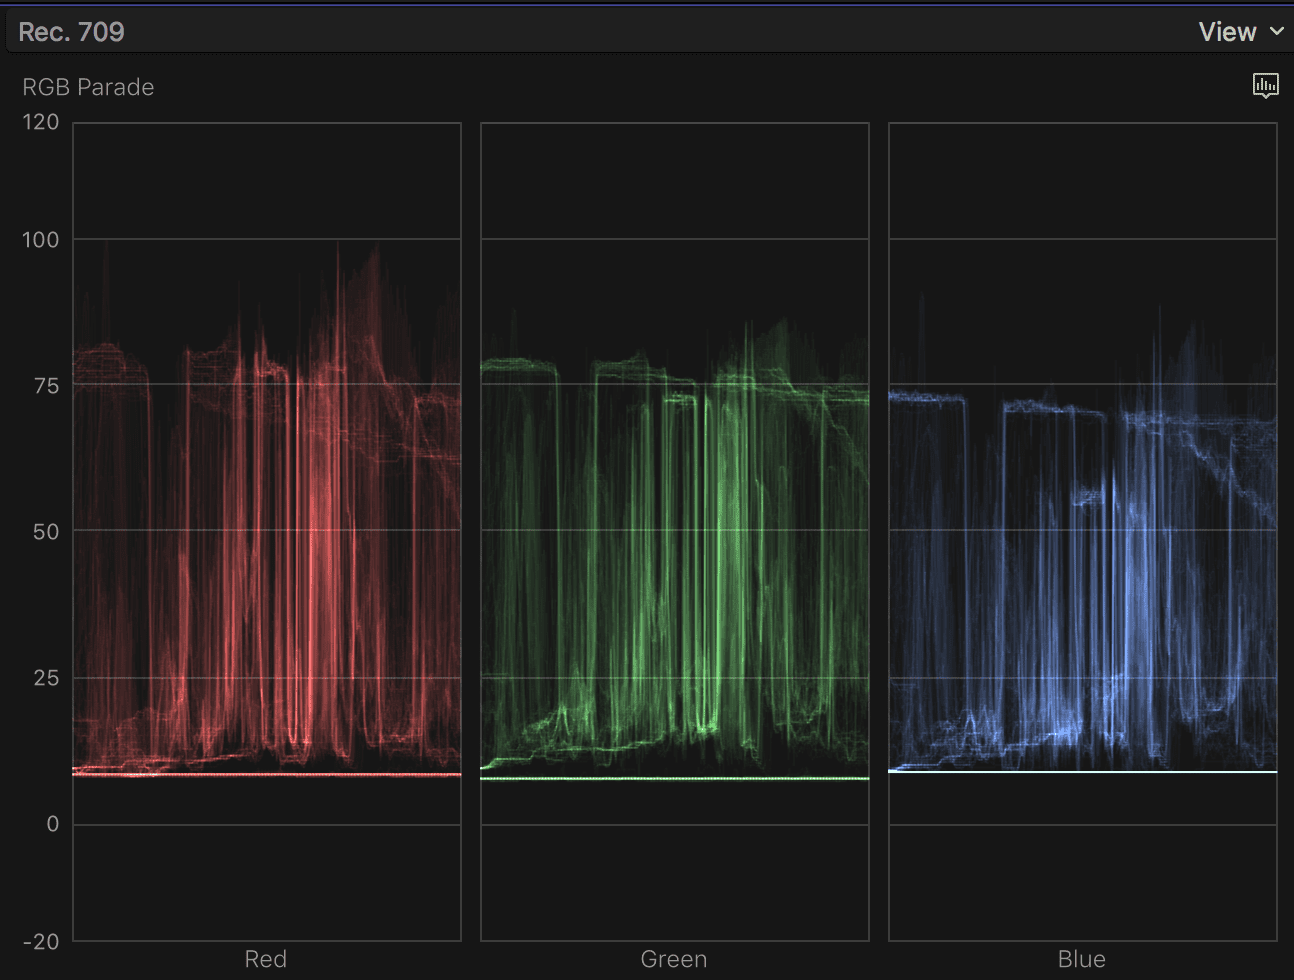This screenshot has height=980, width=1294.
Task: Click the Blue parade label
Action: click(1081, 958)
